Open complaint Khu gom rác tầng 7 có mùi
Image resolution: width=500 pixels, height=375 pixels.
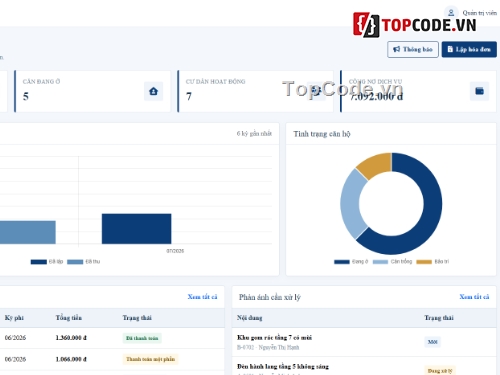point(274,337)
